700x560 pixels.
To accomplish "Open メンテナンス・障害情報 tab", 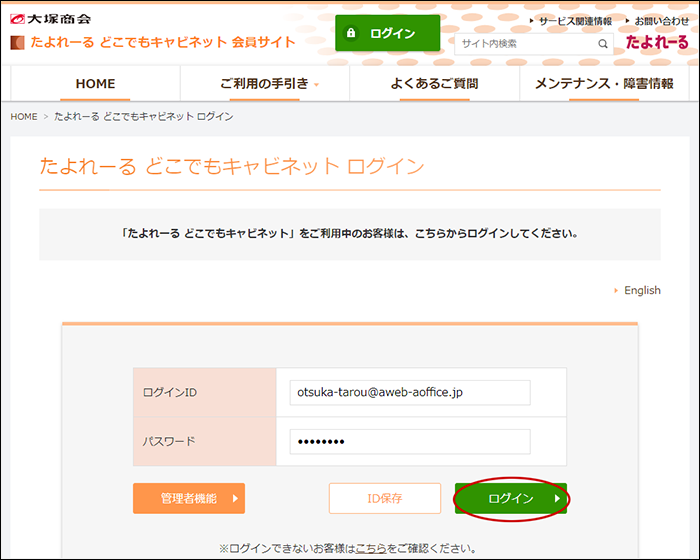I will (x=604, y=84).
